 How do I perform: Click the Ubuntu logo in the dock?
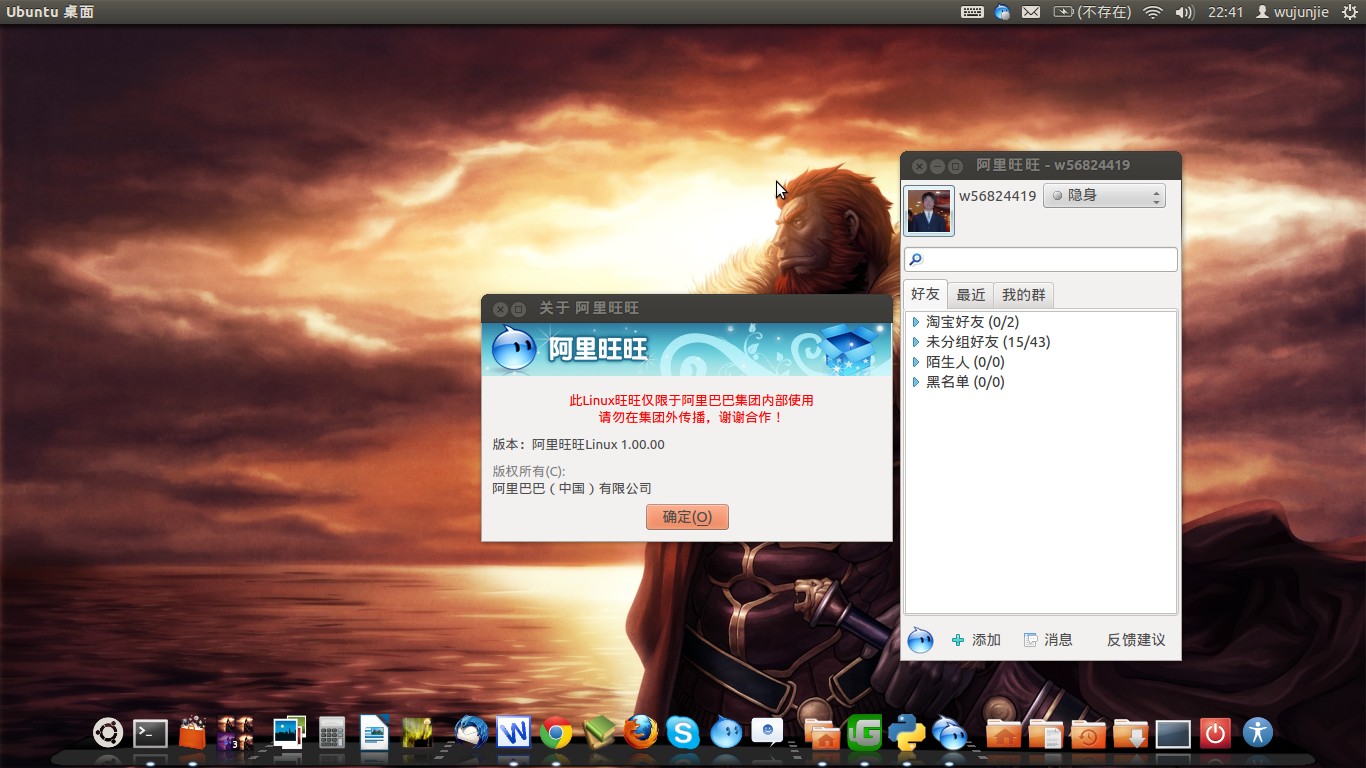point(108,733)
